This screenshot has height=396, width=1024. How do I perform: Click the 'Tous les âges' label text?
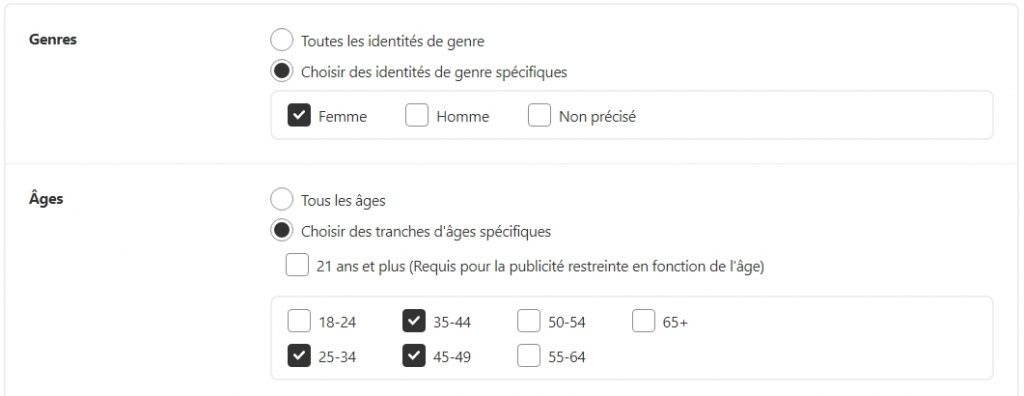tap(343, 201)
